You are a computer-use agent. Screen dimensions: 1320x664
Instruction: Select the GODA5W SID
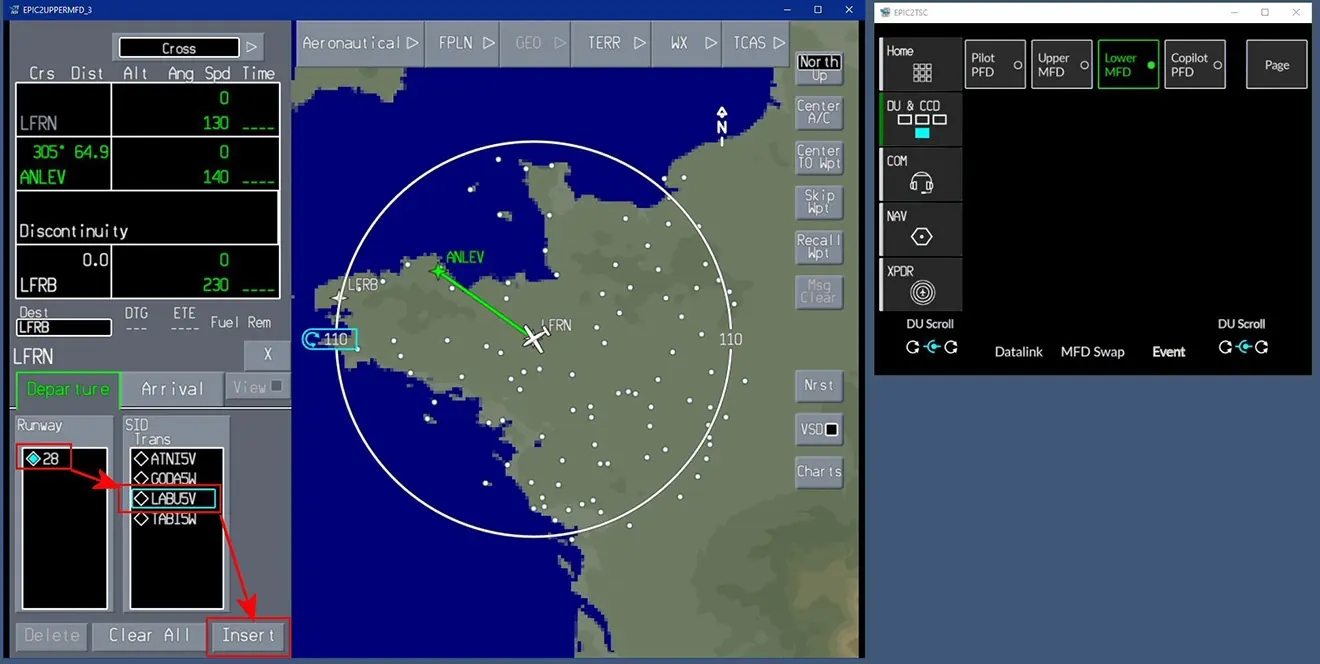167,479
